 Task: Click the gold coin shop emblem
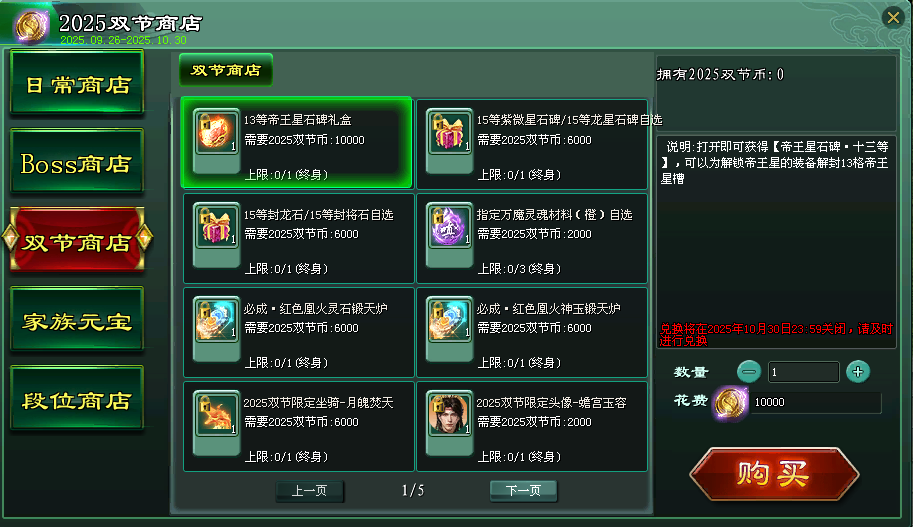coord(31,26)
